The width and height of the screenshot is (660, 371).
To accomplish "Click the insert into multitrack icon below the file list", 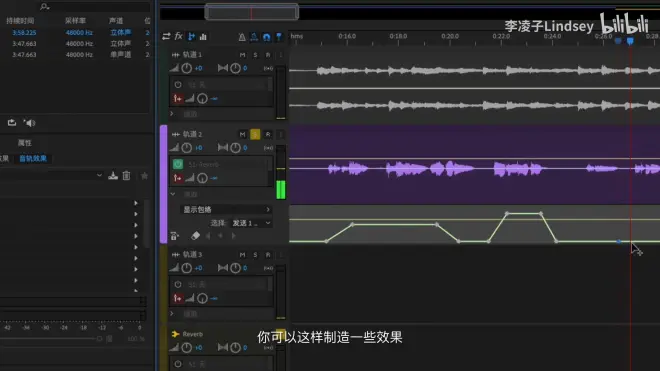I will click(x=12, y=123).
